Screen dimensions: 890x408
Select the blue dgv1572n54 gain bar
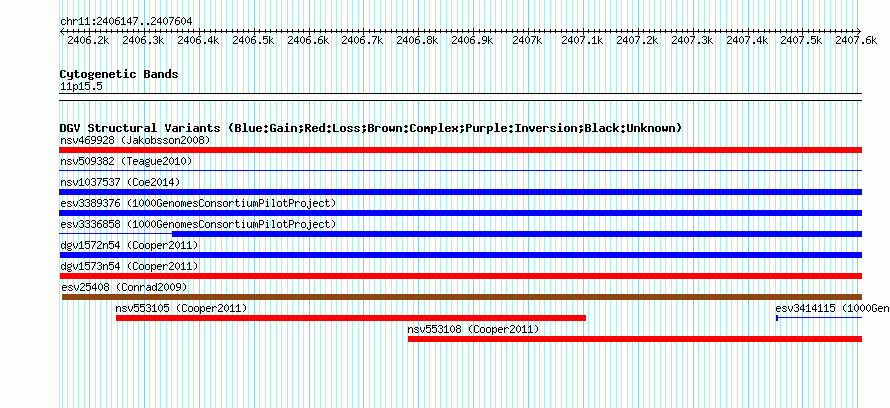click(x=460, y=255)
